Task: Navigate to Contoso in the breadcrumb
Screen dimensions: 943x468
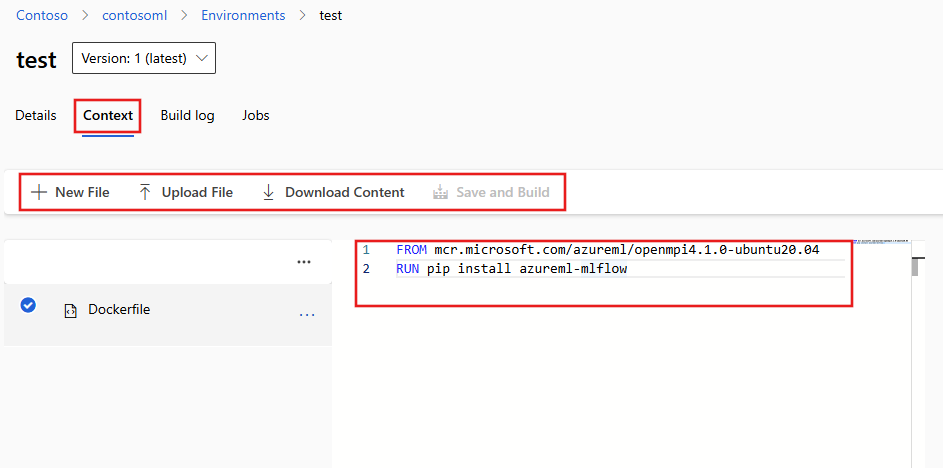Action: point(41,16)
